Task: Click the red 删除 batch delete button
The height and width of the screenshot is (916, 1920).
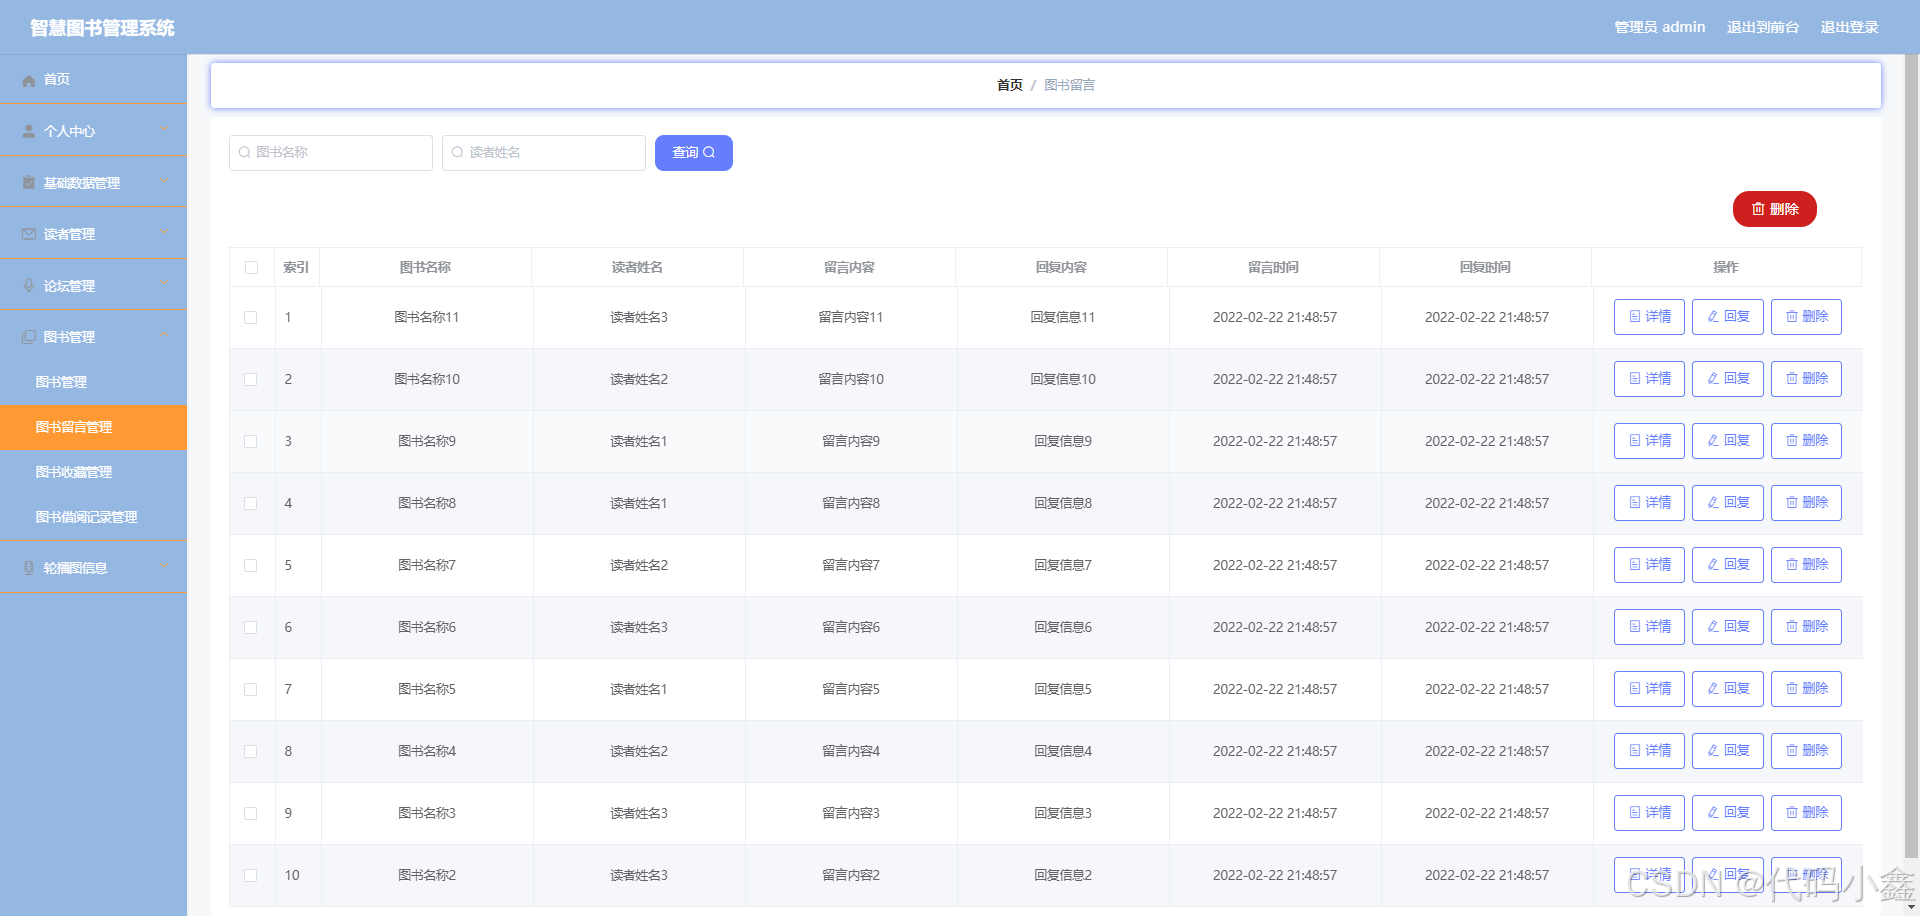Action: coord(1775,209)
